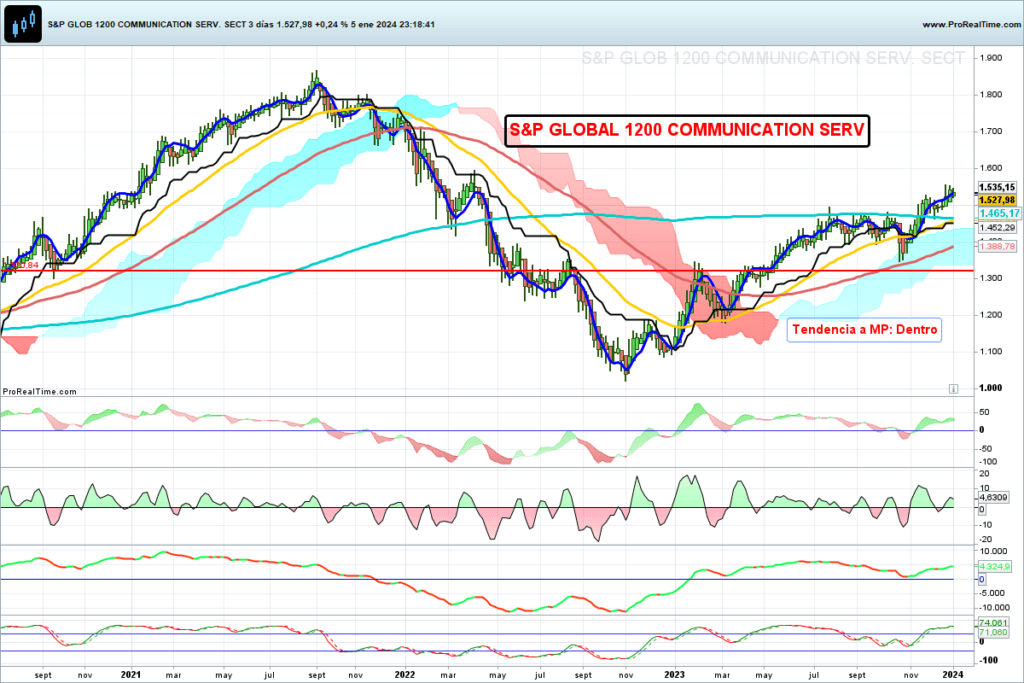Select the 1.452,29 price label
1024x683 pixels.
997,228
